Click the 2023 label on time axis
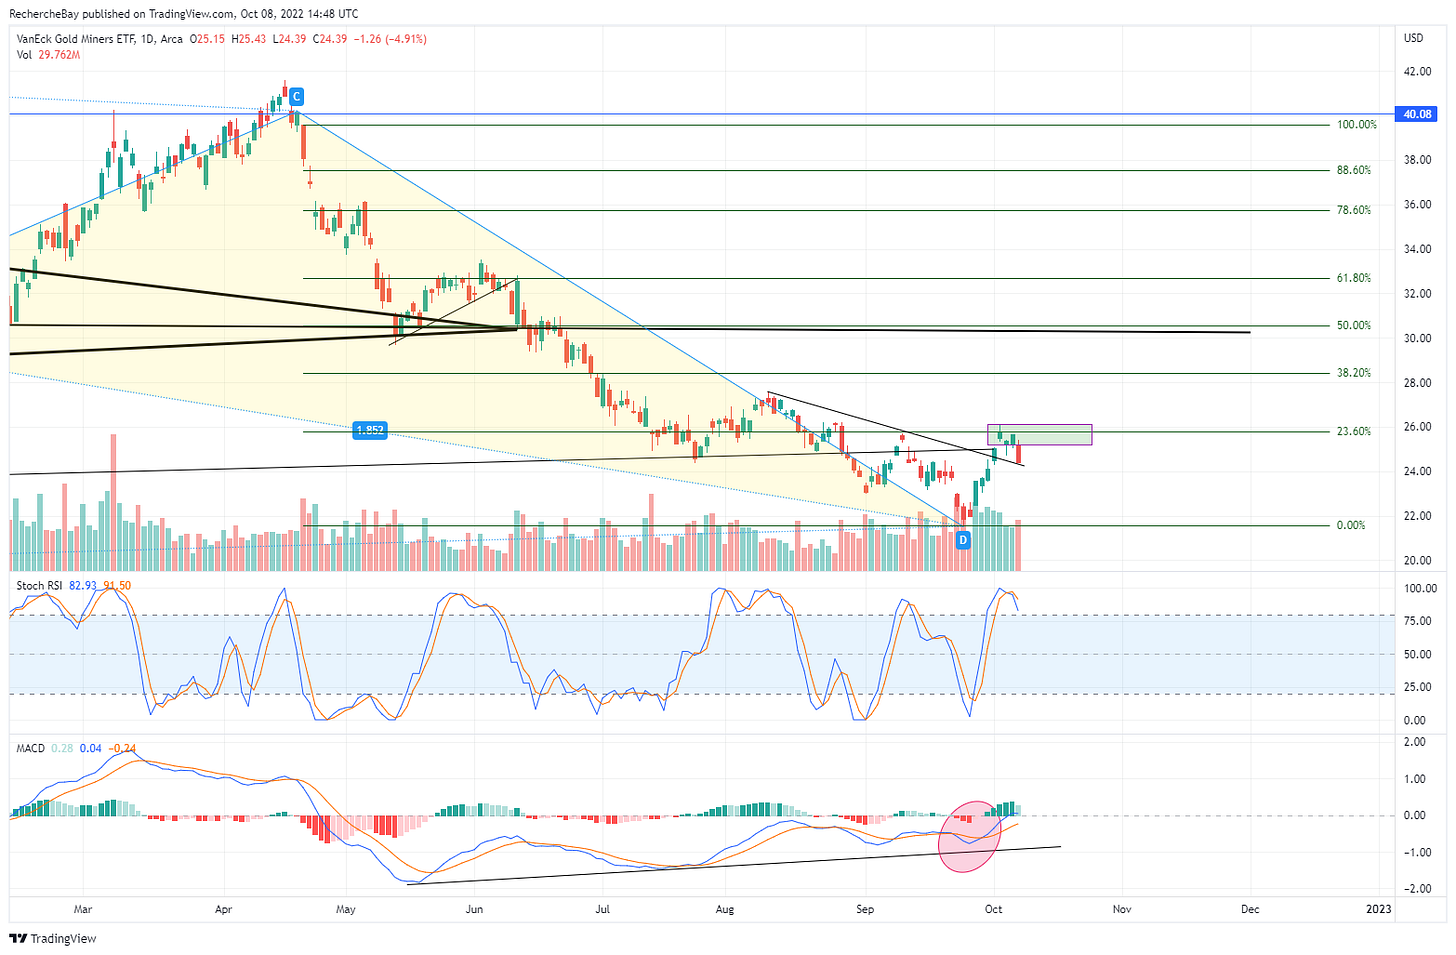The width and height of the screenshot is (1456, 955). point(1378,909)
